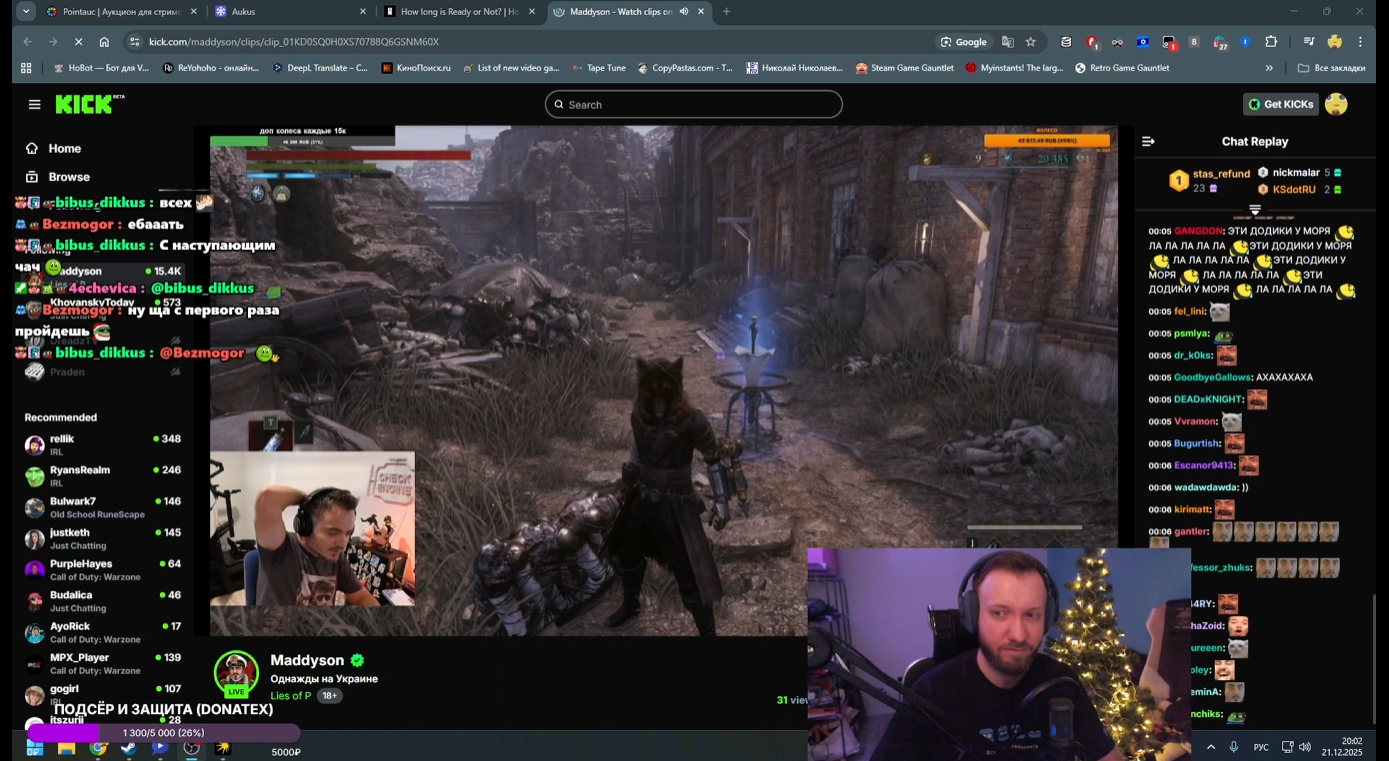Image resolution: width=1389 pixels, height=761 pixels.
Task: Expand the gifter leaderboard chevron
Action: (x=1255, y=210)
